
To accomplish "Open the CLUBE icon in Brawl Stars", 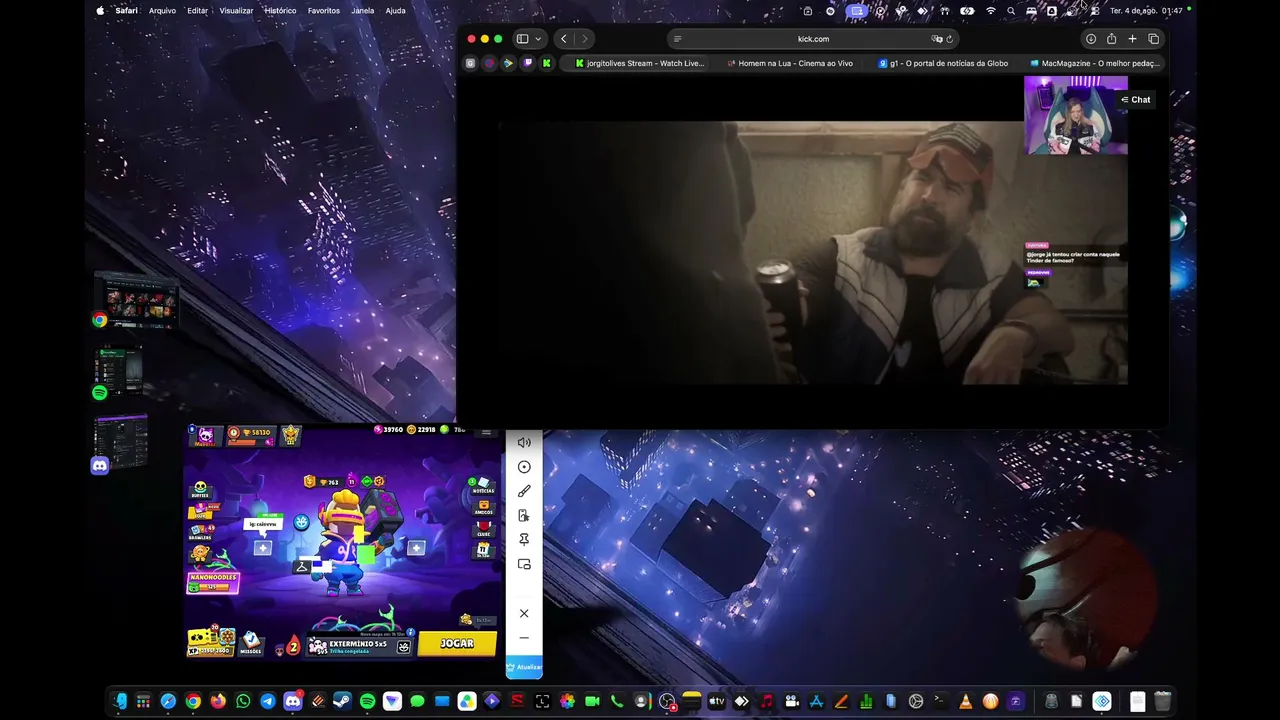I will tap(484, 528).
